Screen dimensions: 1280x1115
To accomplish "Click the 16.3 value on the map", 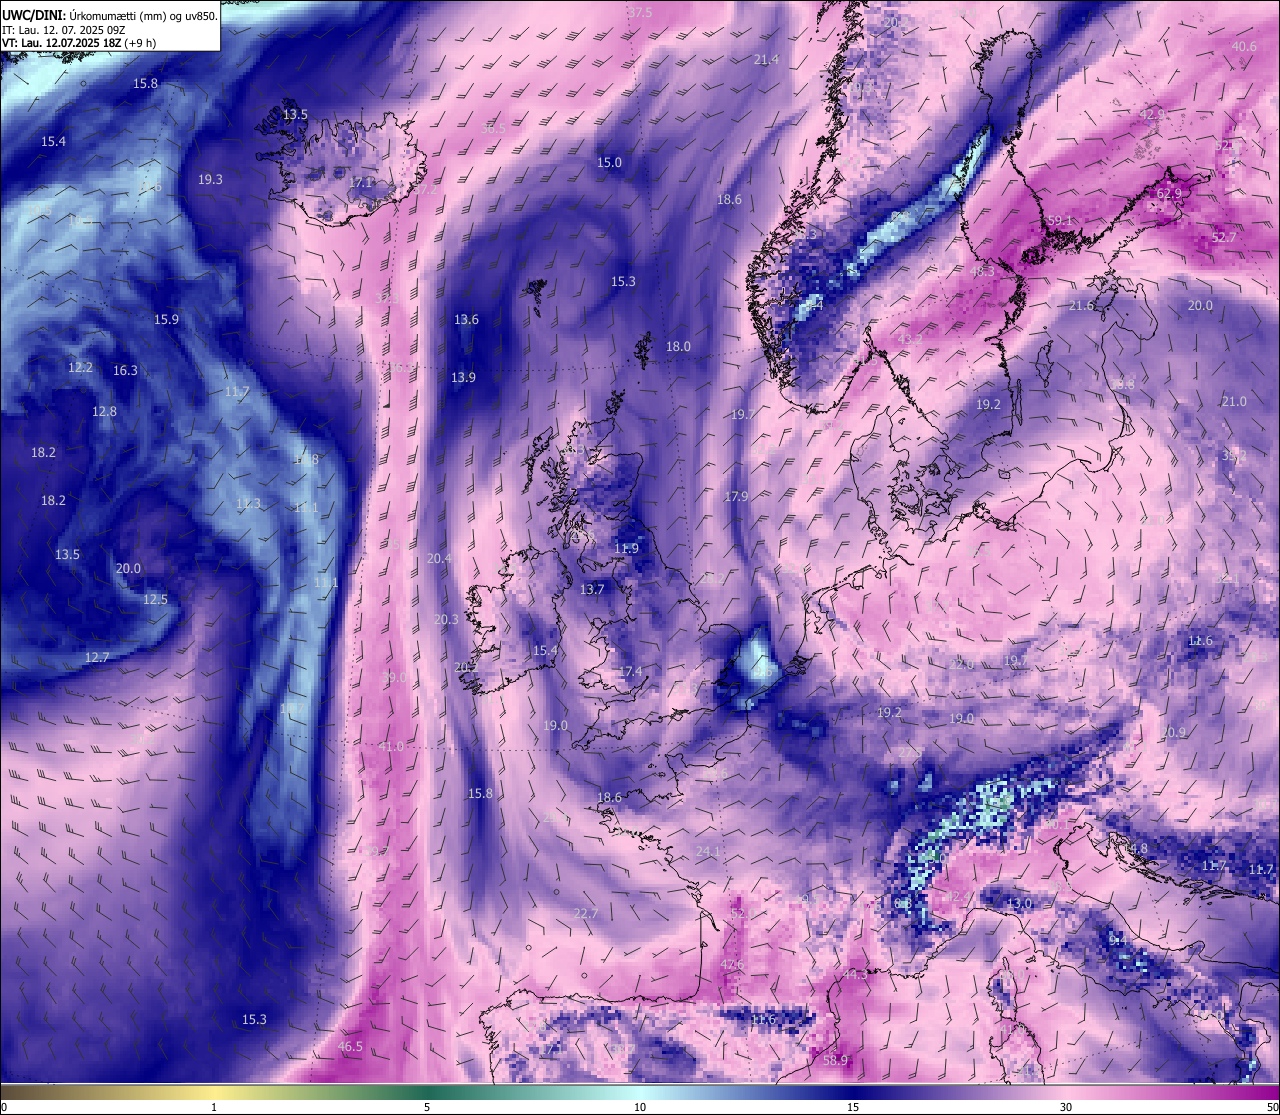I will 125,370.
